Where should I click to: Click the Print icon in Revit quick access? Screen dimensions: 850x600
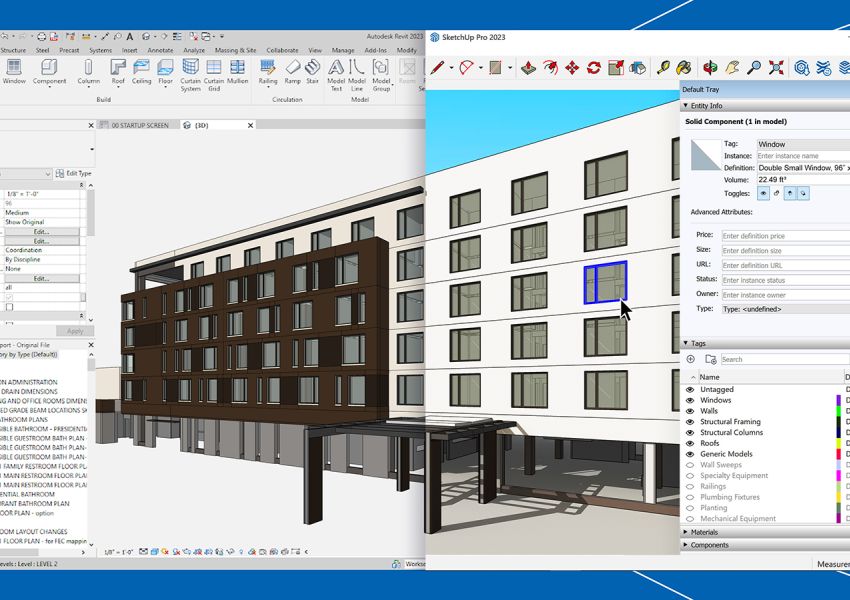pyautogui.click(x=41, y=37)
